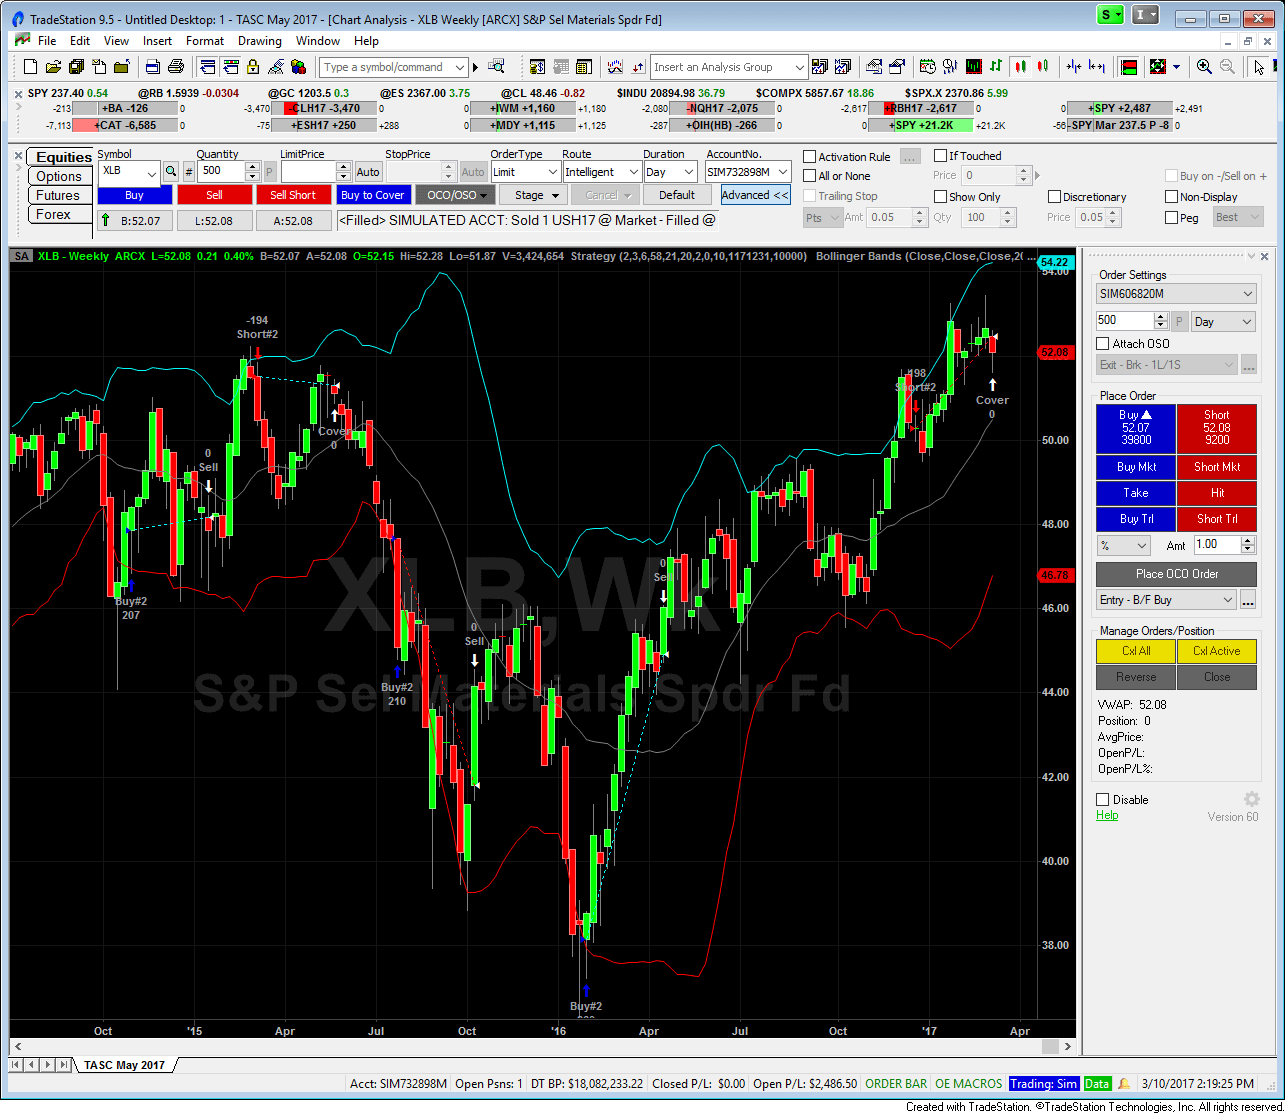Image resolution: width=1285 pixels, height=1113 pixels.
Task: Open the Insert menu
Action: click(157, 41)
